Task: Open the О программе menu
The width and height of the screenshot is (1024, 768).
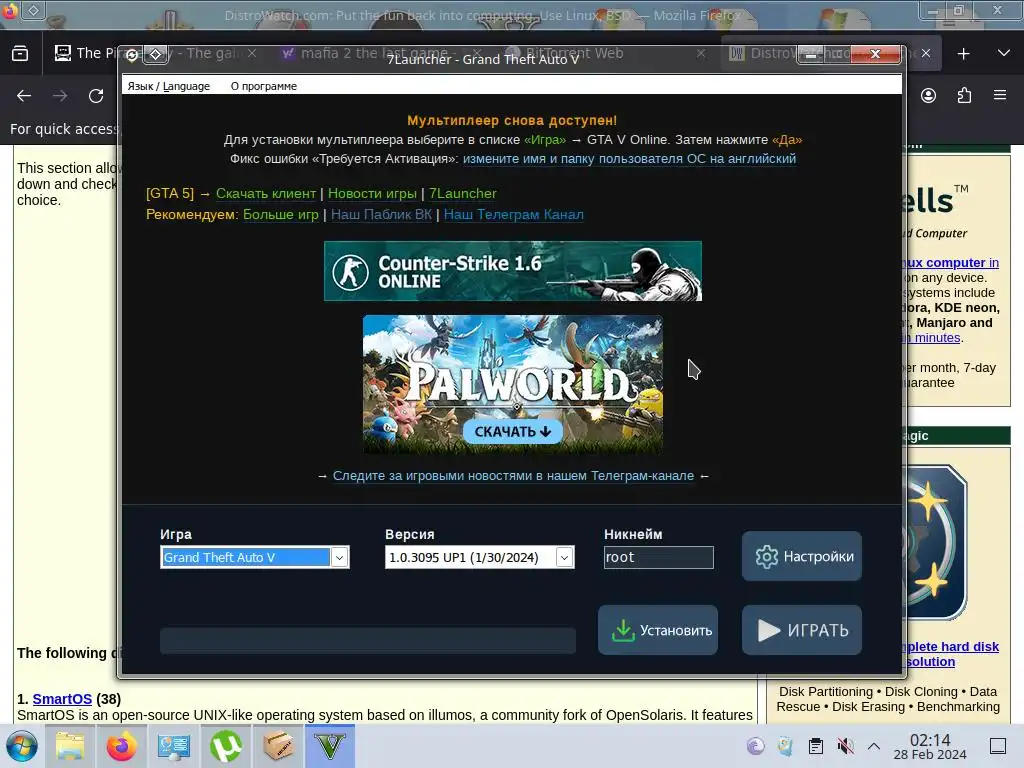Action: pos(263,86)
